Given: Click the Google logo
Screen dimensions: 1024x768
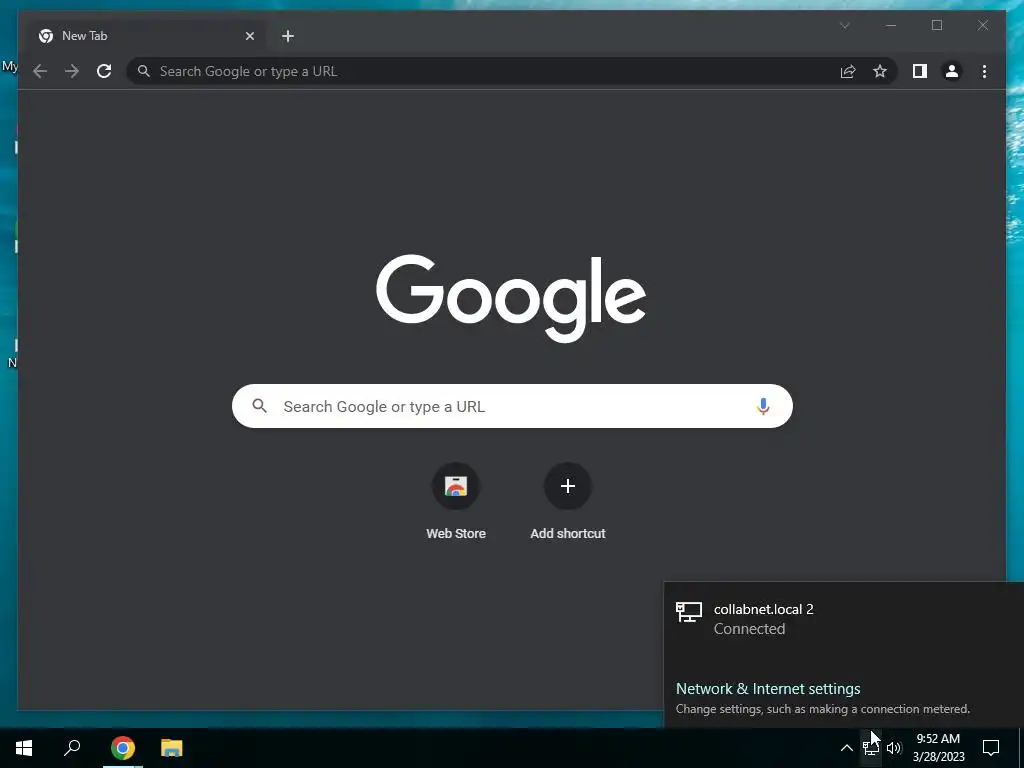Looking at the screenshot, I should click(x=511, y=298).
